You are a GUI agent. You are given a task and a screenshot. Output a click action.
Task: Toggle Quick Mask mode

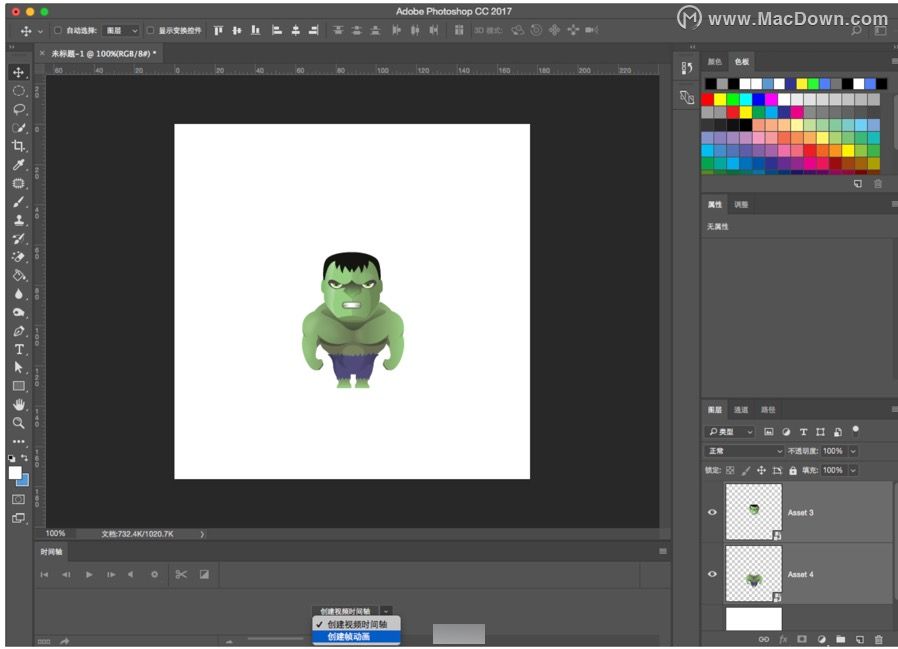click(18, 499)
